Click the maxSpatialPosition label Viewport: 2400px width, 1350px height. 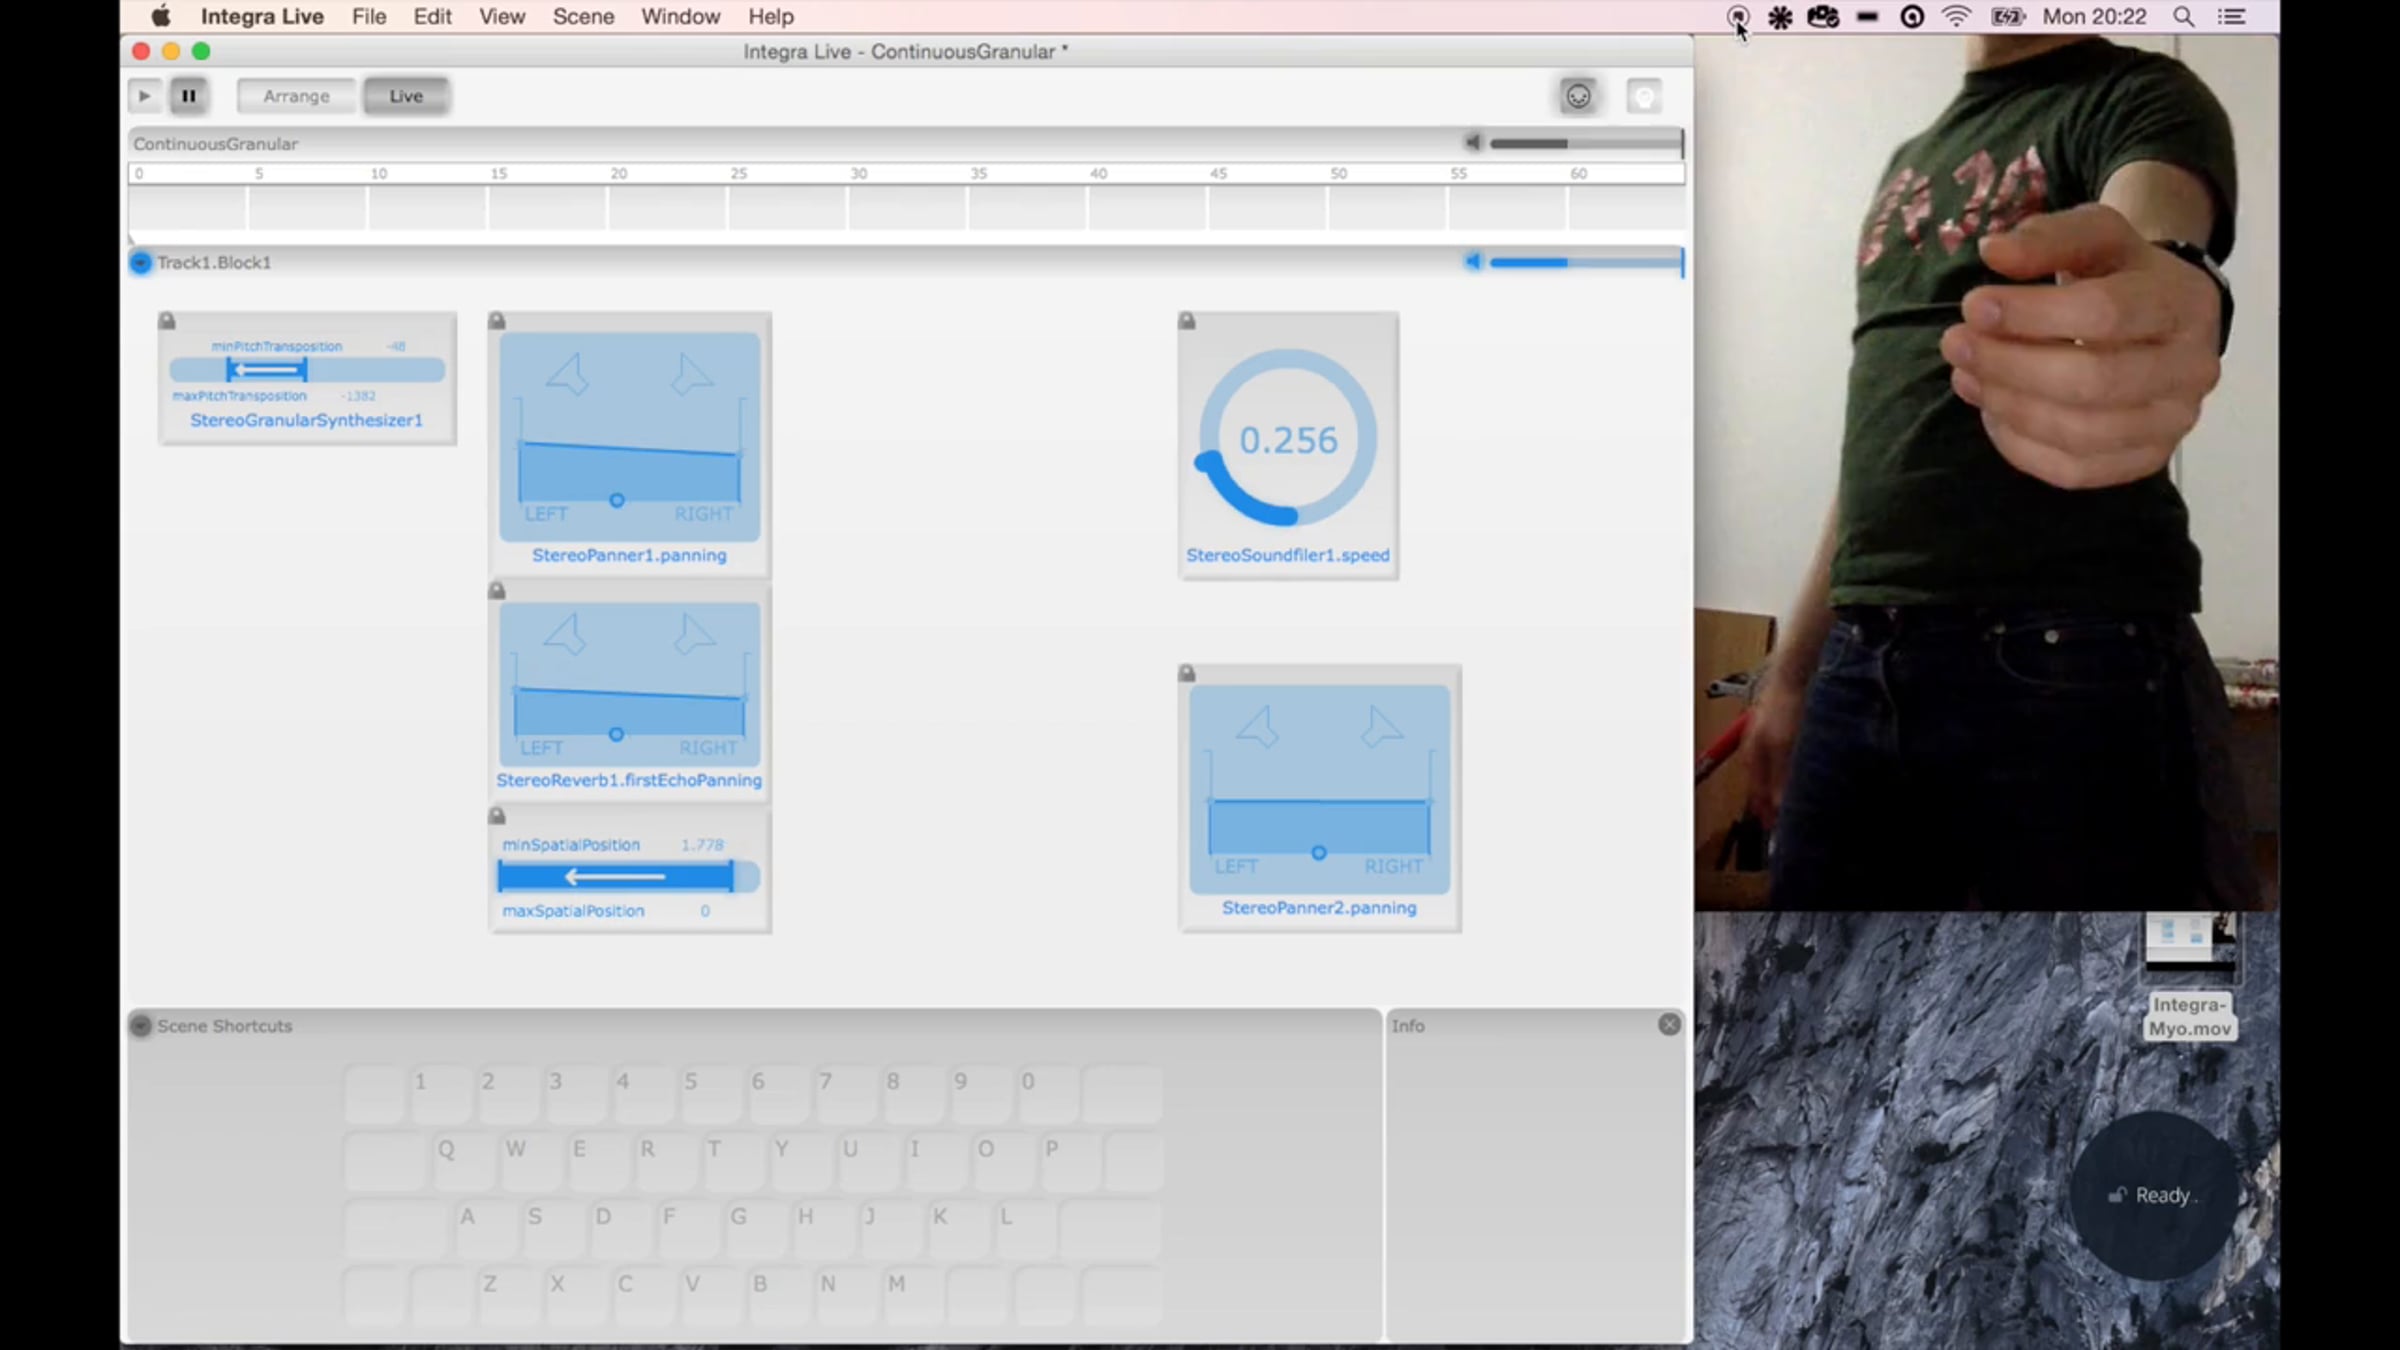pyautogui.click(x=573, y=911)
